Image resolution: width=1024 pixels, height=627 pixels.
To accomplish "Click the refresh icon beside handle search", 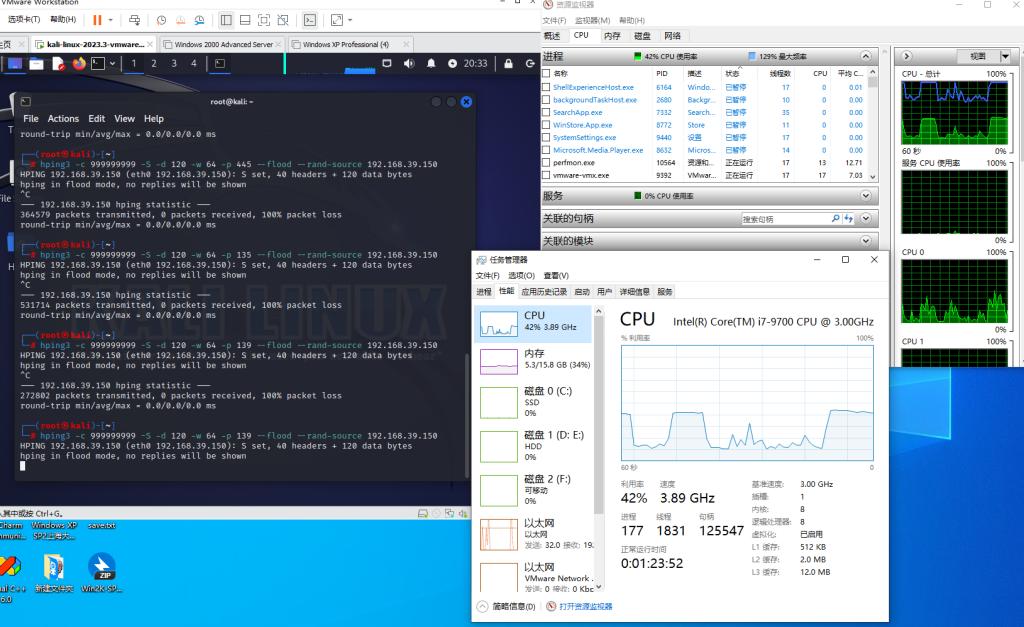I will [848, 219].
